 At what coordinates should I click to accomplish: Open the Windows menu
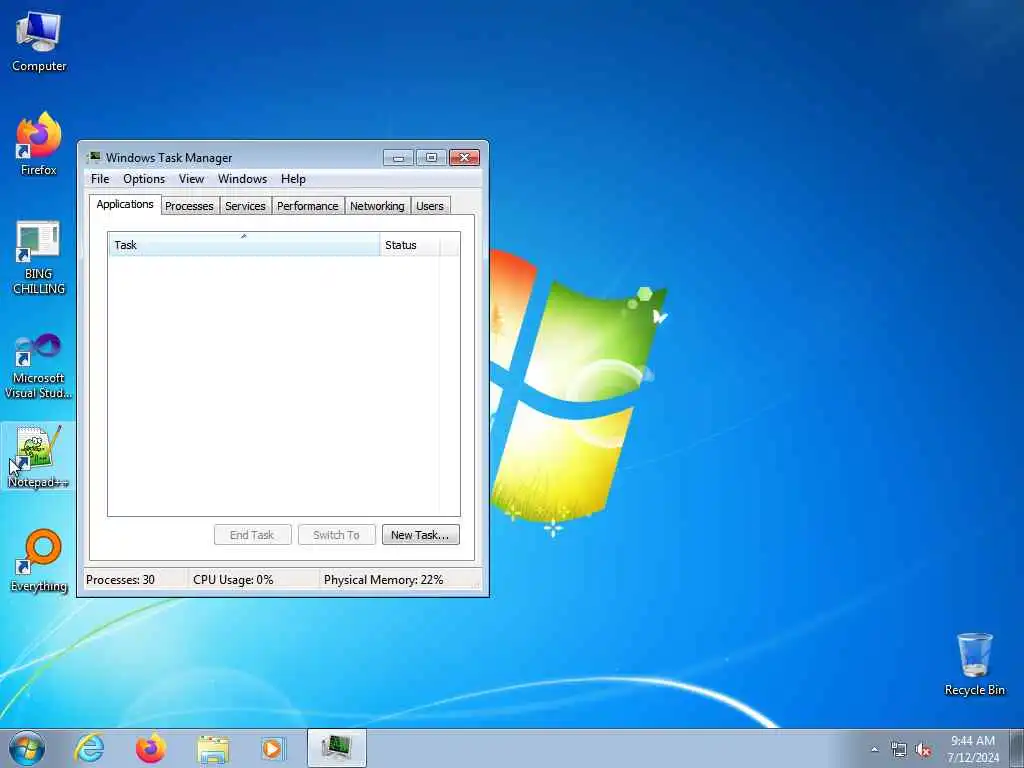click(242, 179)
